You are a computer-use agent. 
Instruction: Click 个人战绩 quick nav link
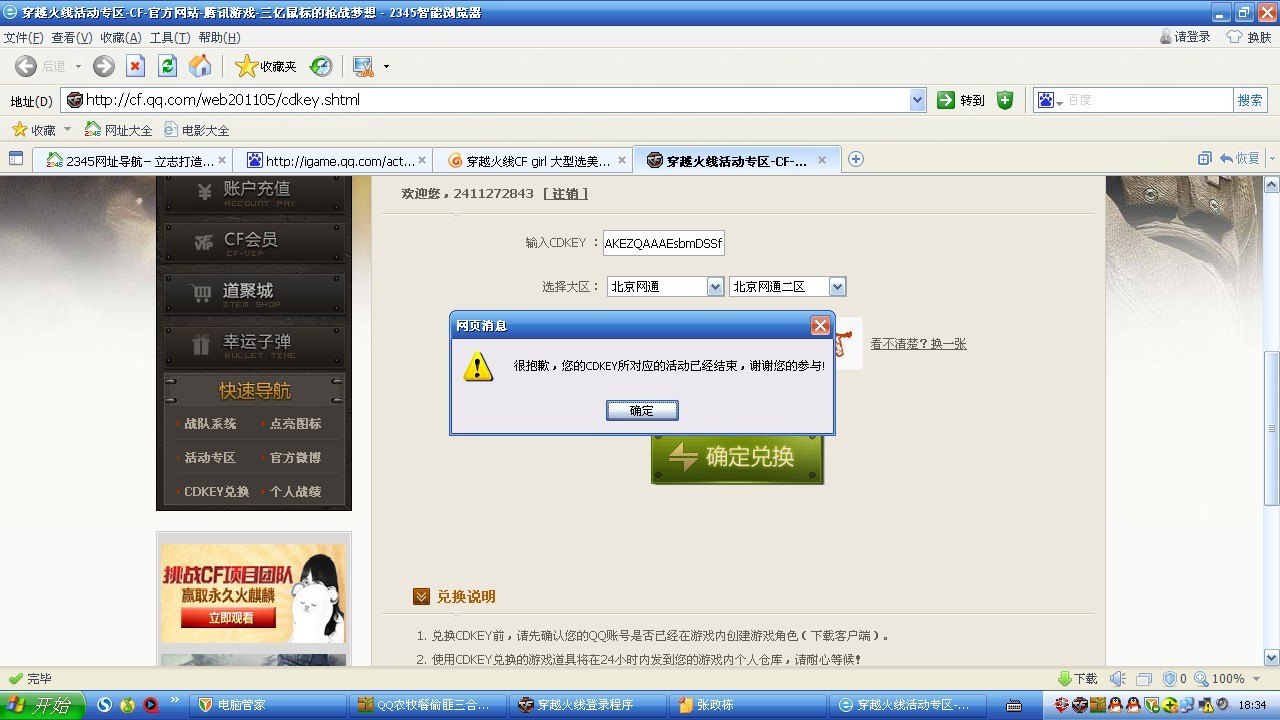tap(295, 492)
